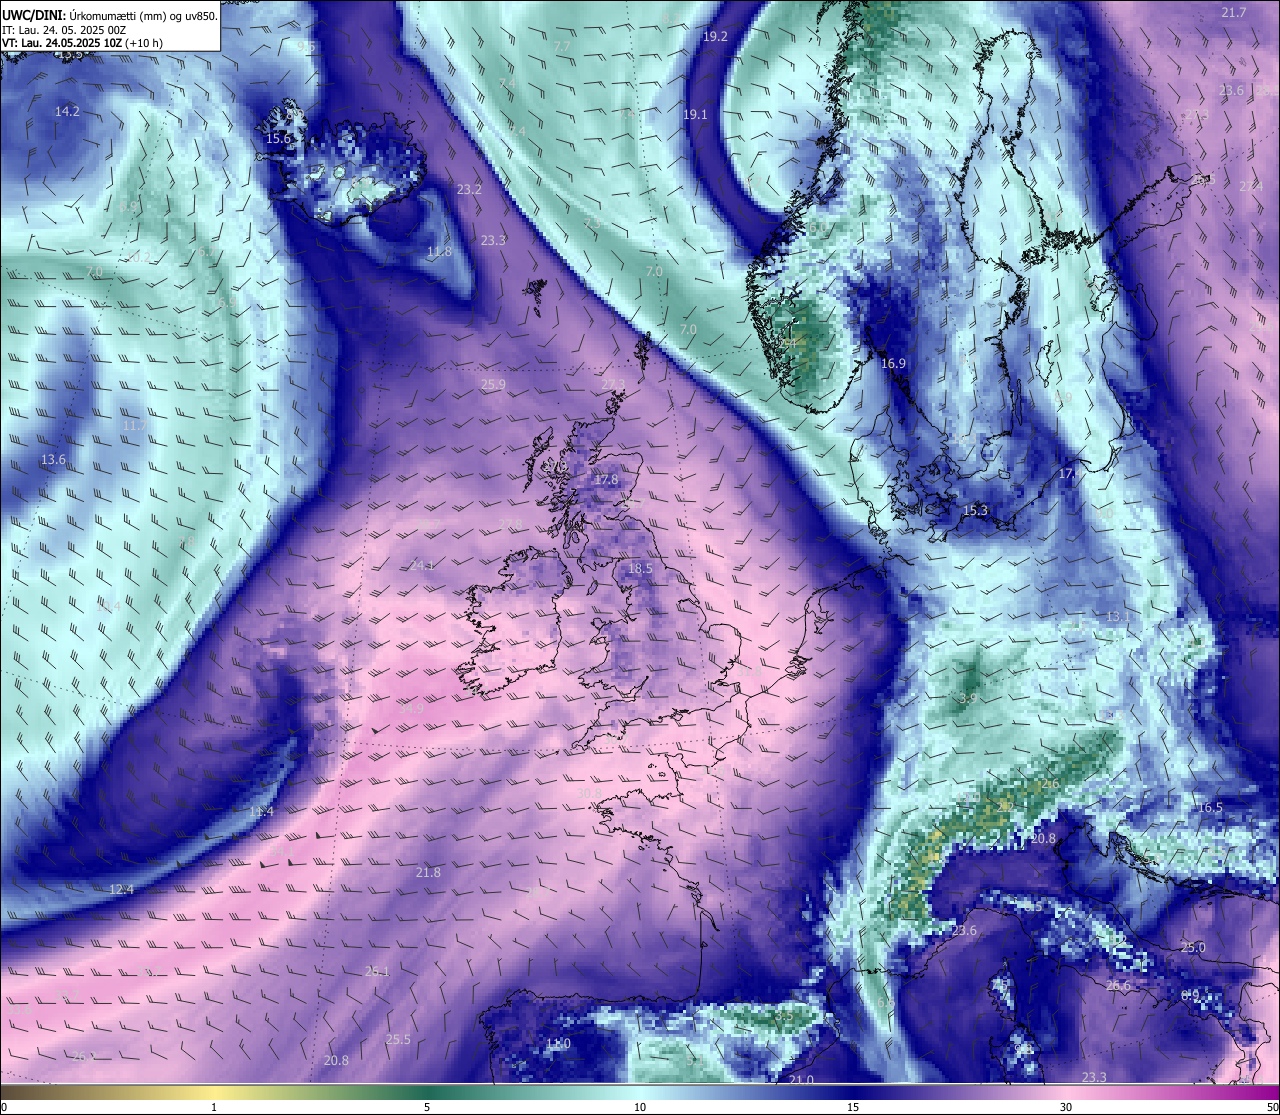Click the map value 13.6

(x=53, y=460)
